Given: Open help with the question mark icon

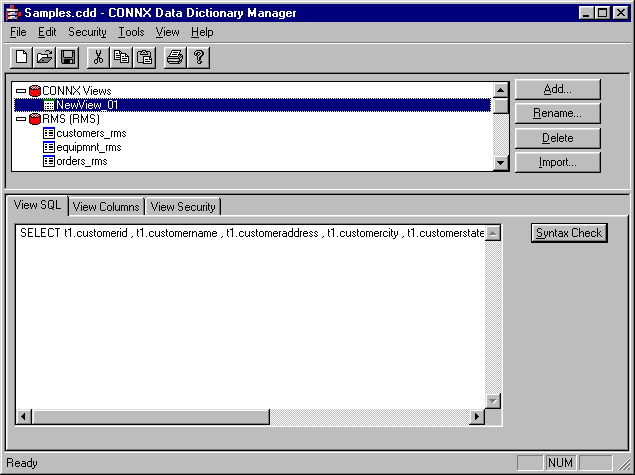Looking at the screenshot, I should pos(198,57).
